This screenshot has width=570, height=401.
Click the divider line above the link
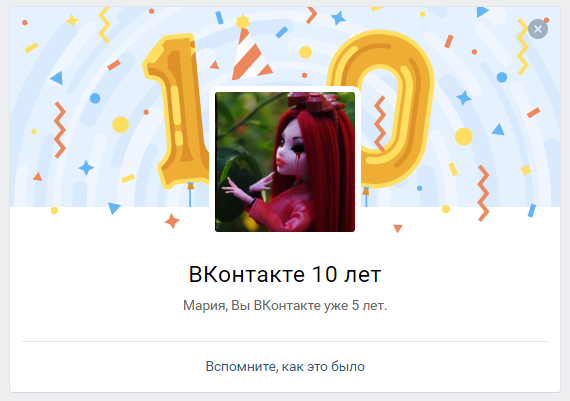pos(285,341)
